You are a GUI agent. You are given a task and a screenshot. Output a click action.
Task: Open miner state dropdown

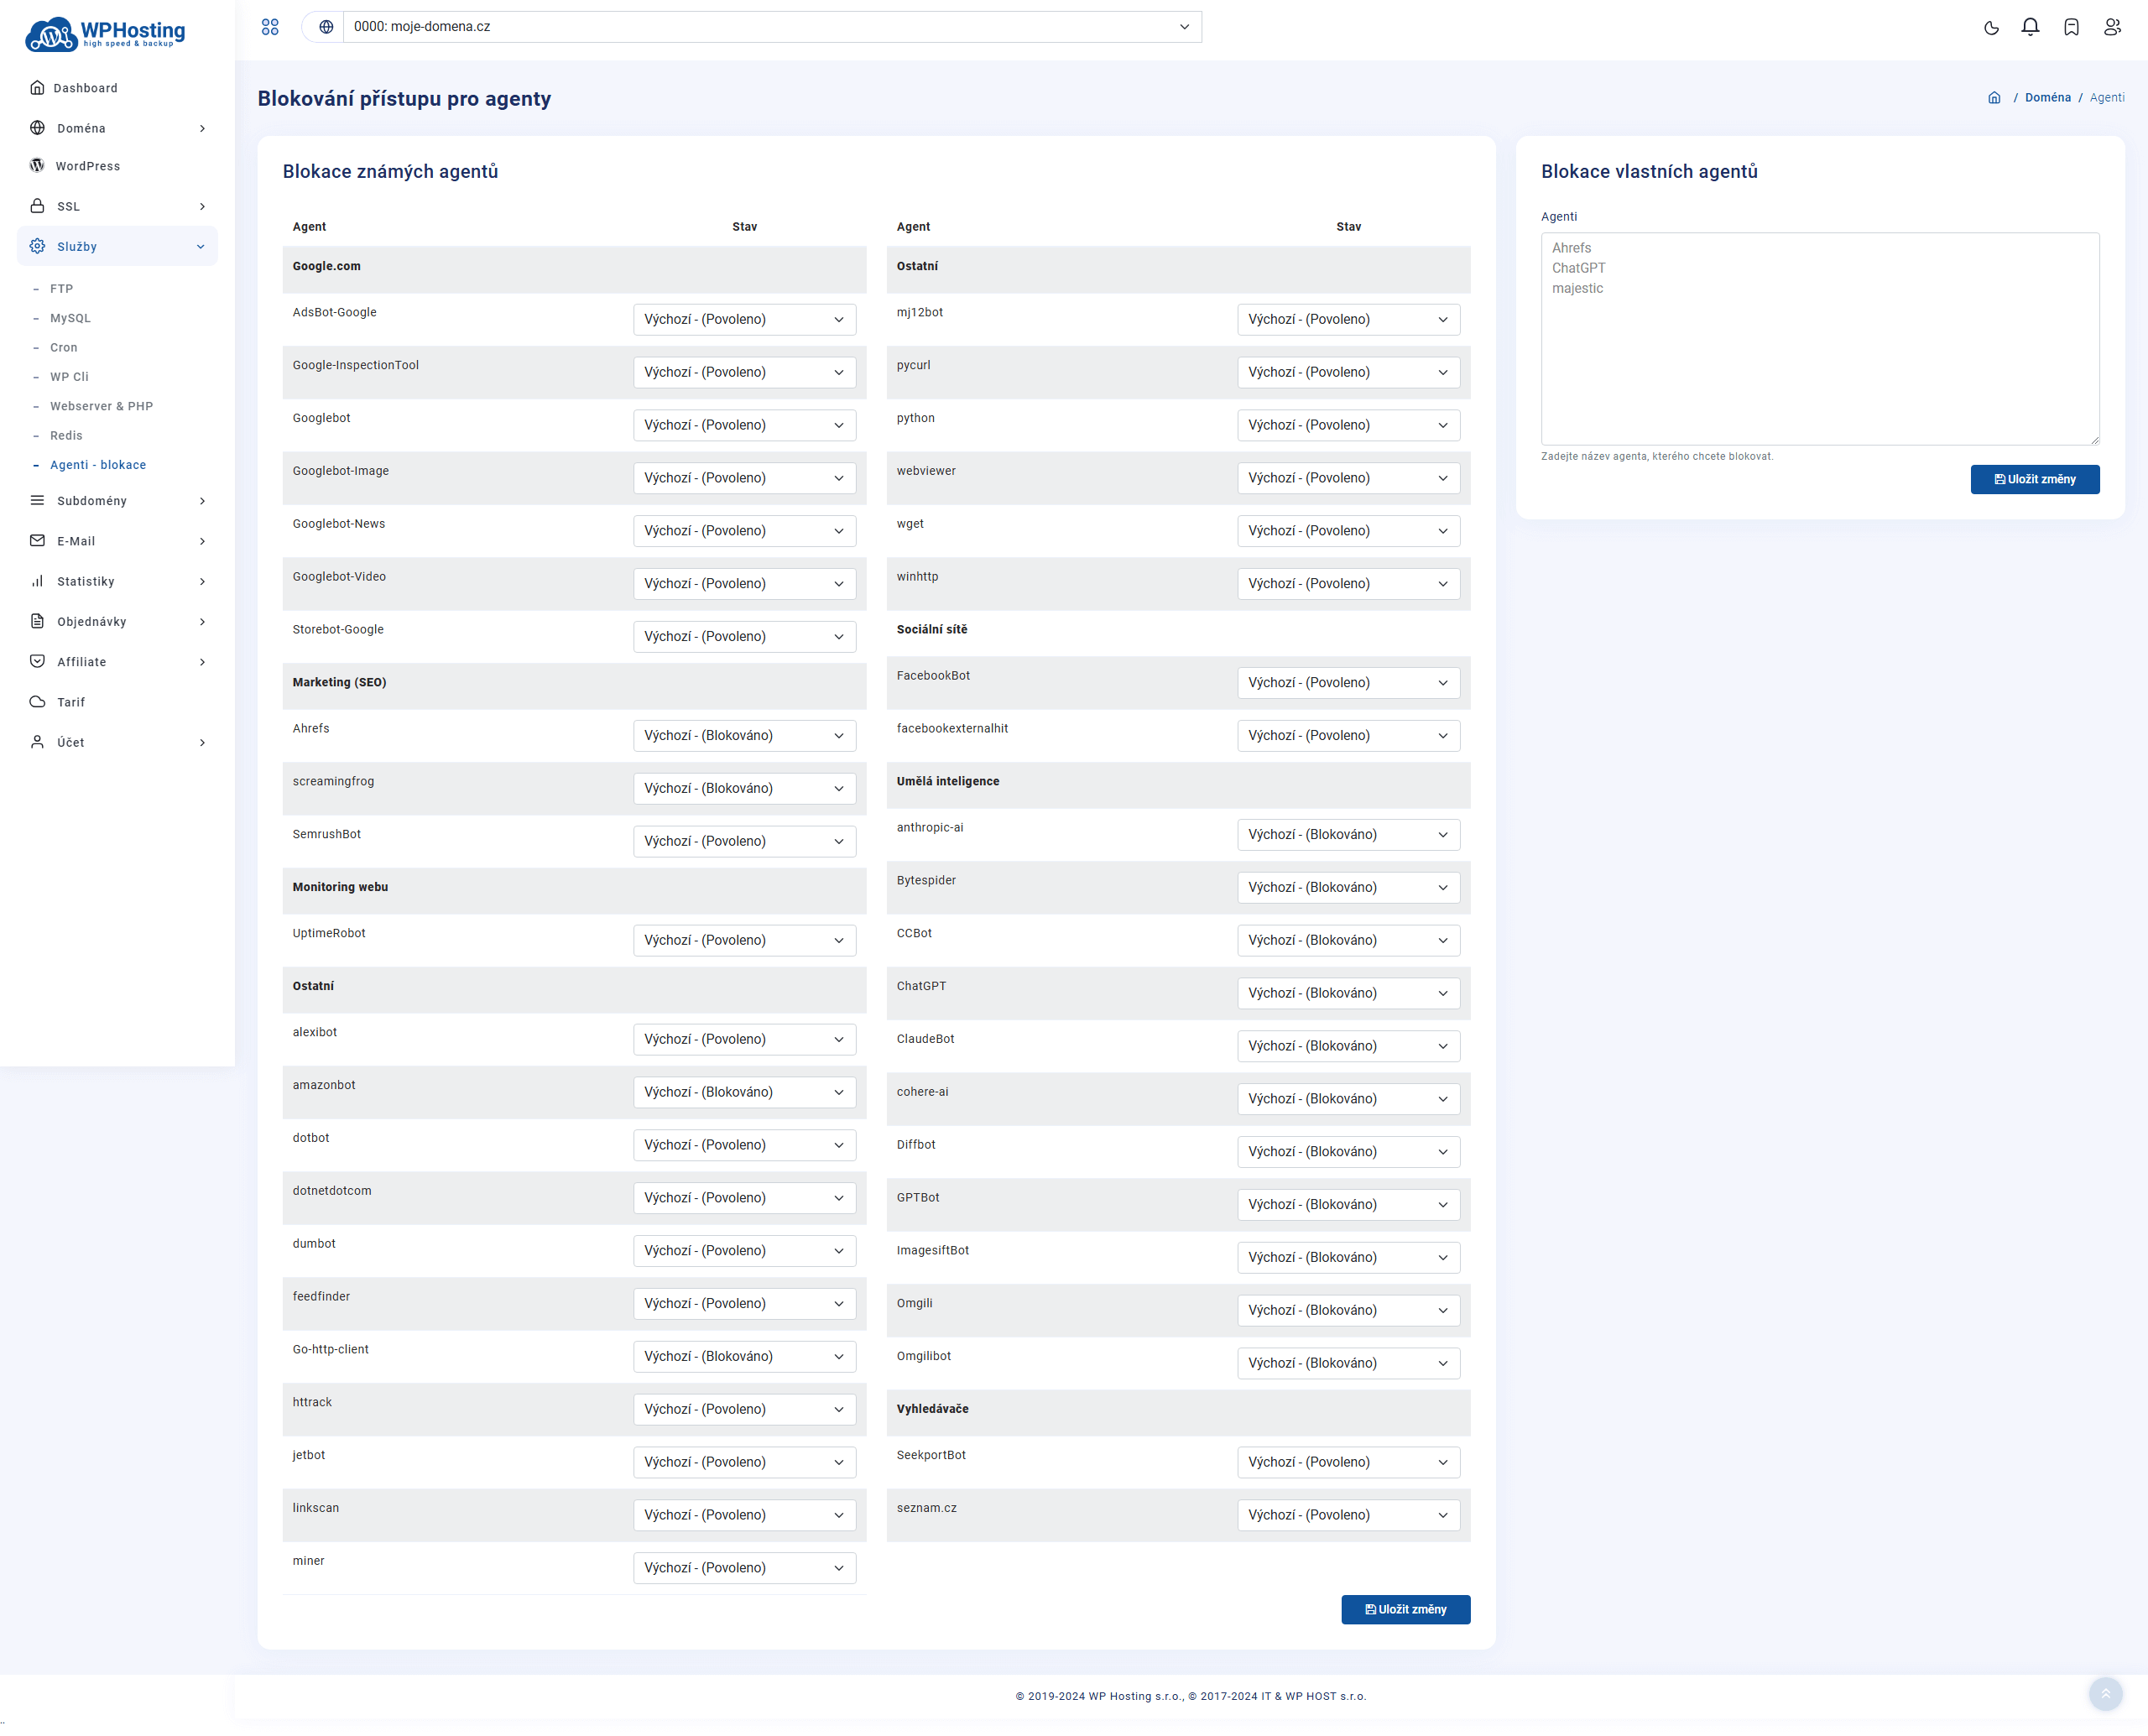click(744, 1568)
